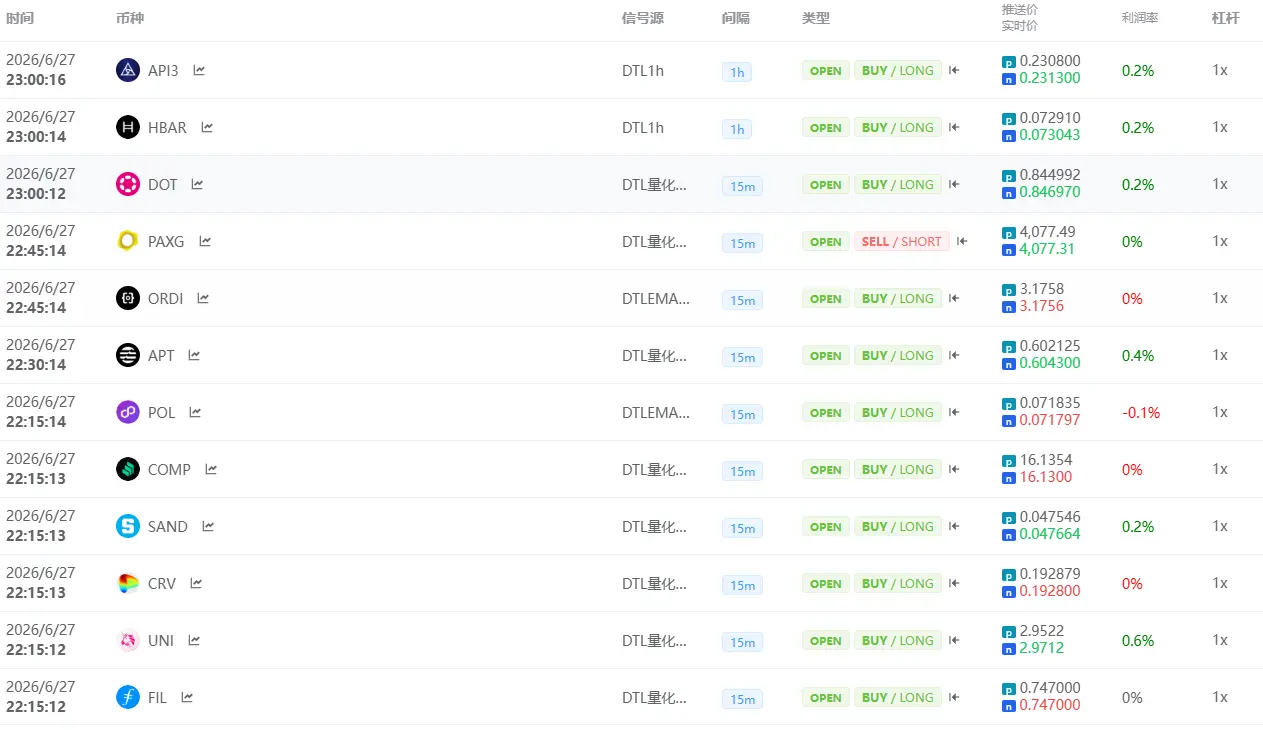Open the chart icon next to SAND
Viewport: 1263px width, 730px height.
[208, 526]
